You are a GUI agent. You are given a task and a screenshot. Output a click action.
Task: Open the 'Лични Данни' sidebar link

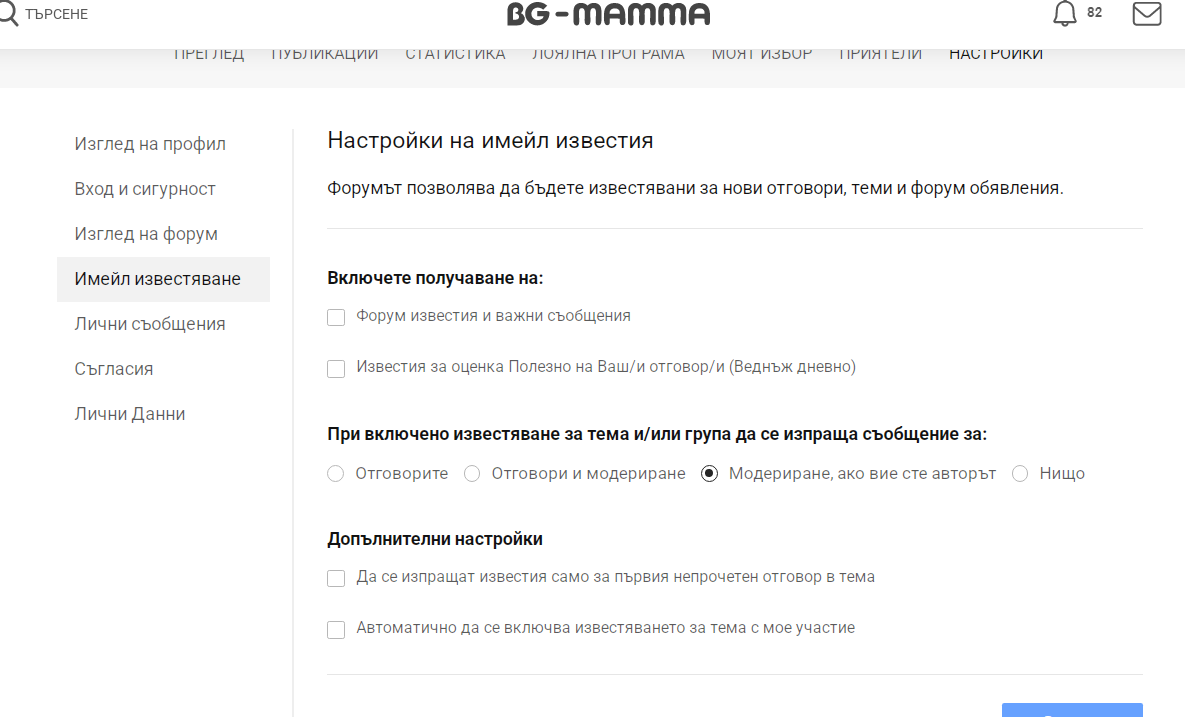coord(130,414)
